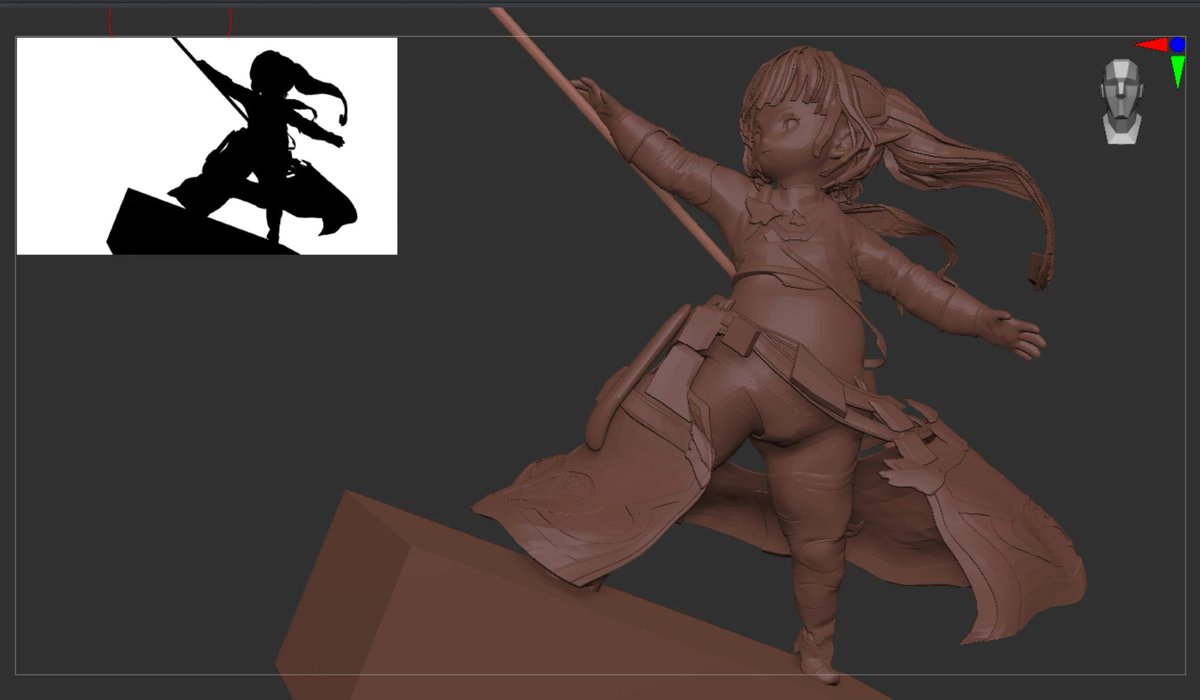Screen dimensions: 1200x700
Task: Click the blue Z axis dot
Action: point(1178,45)
